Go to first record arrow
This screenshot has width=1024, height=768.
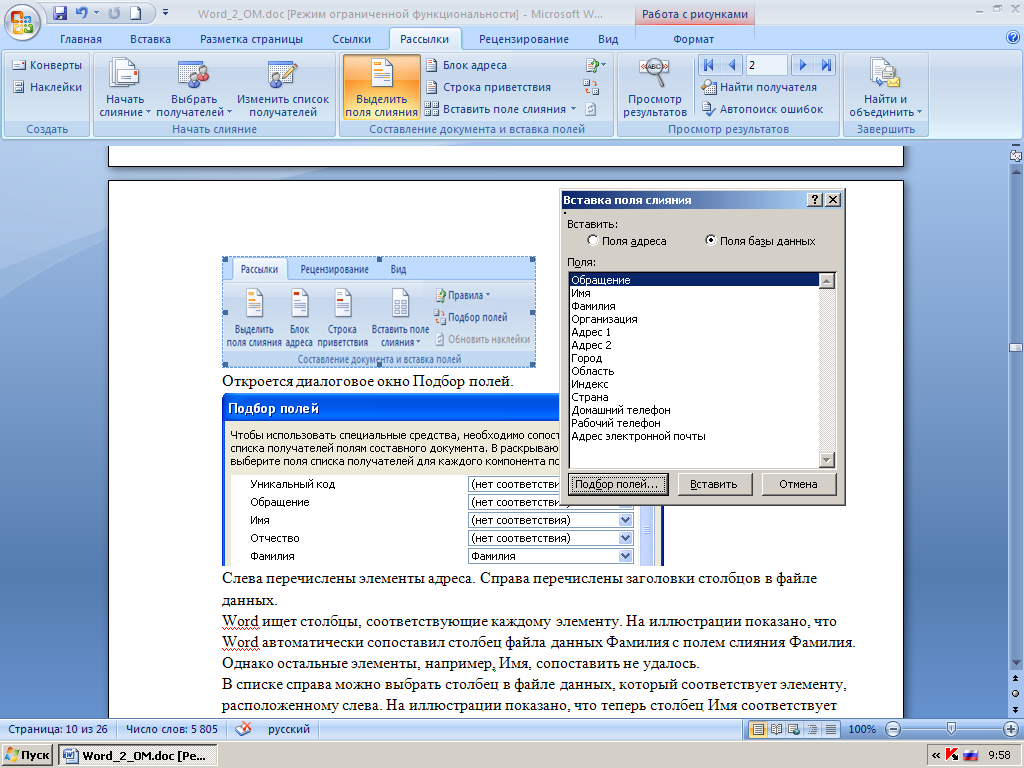709,65
